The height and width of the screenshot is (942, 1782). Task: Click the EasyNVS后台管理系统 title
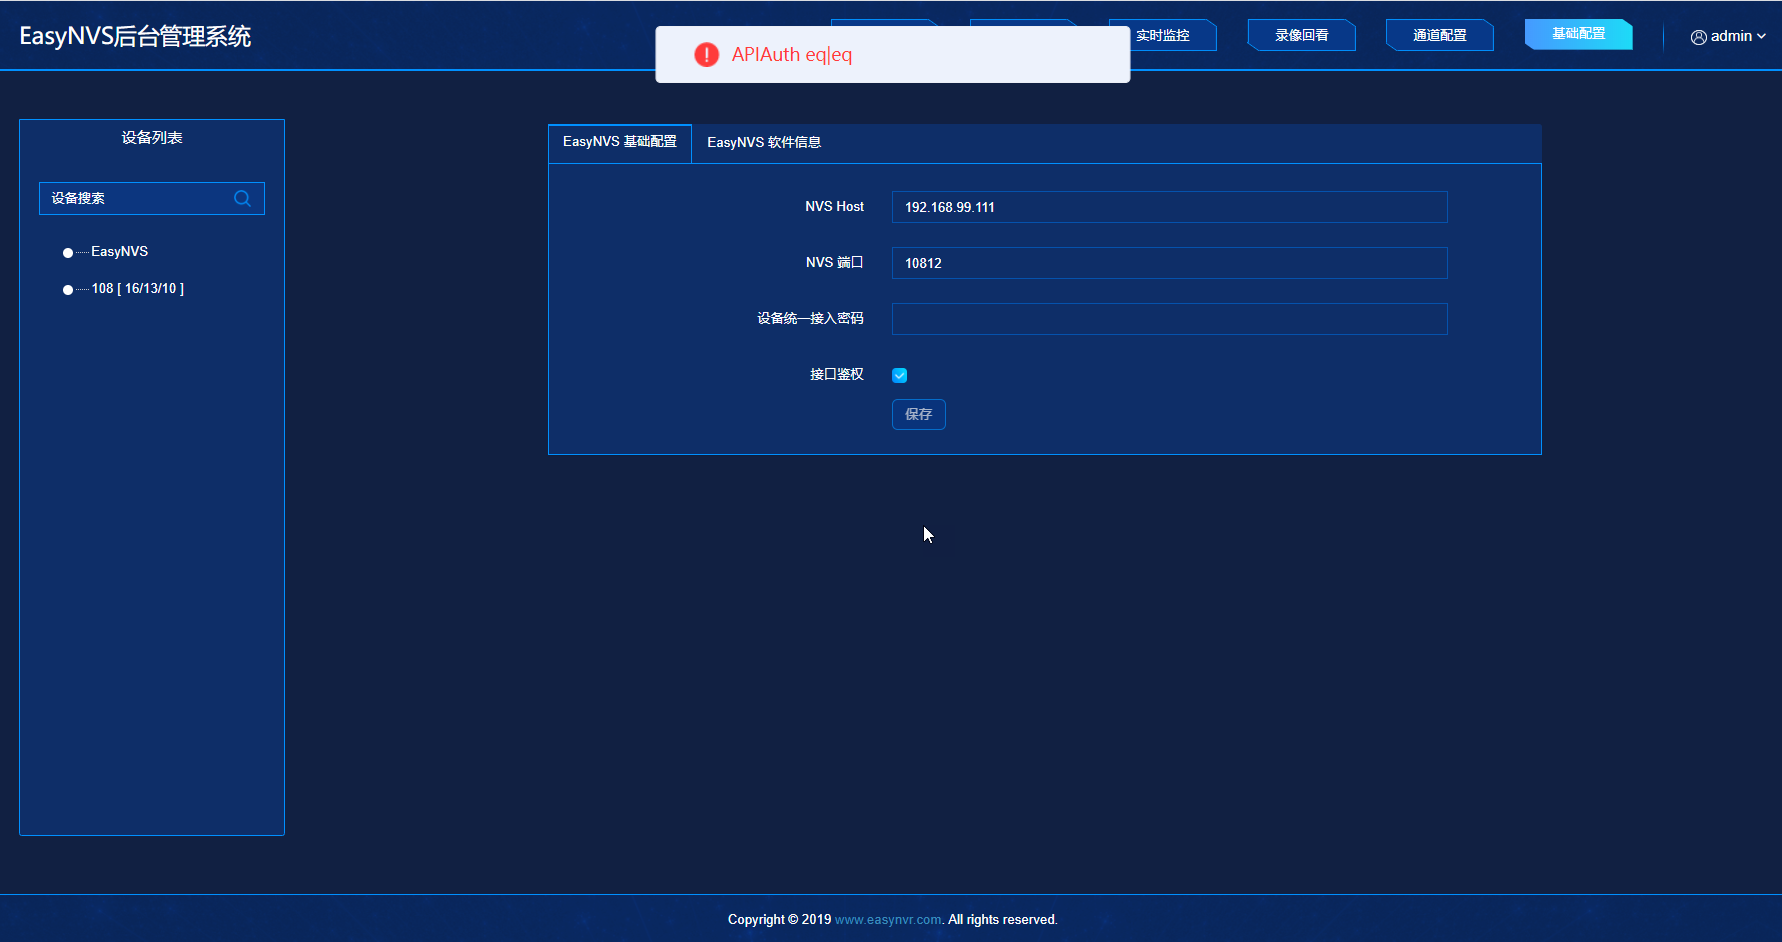coord(135,36)
